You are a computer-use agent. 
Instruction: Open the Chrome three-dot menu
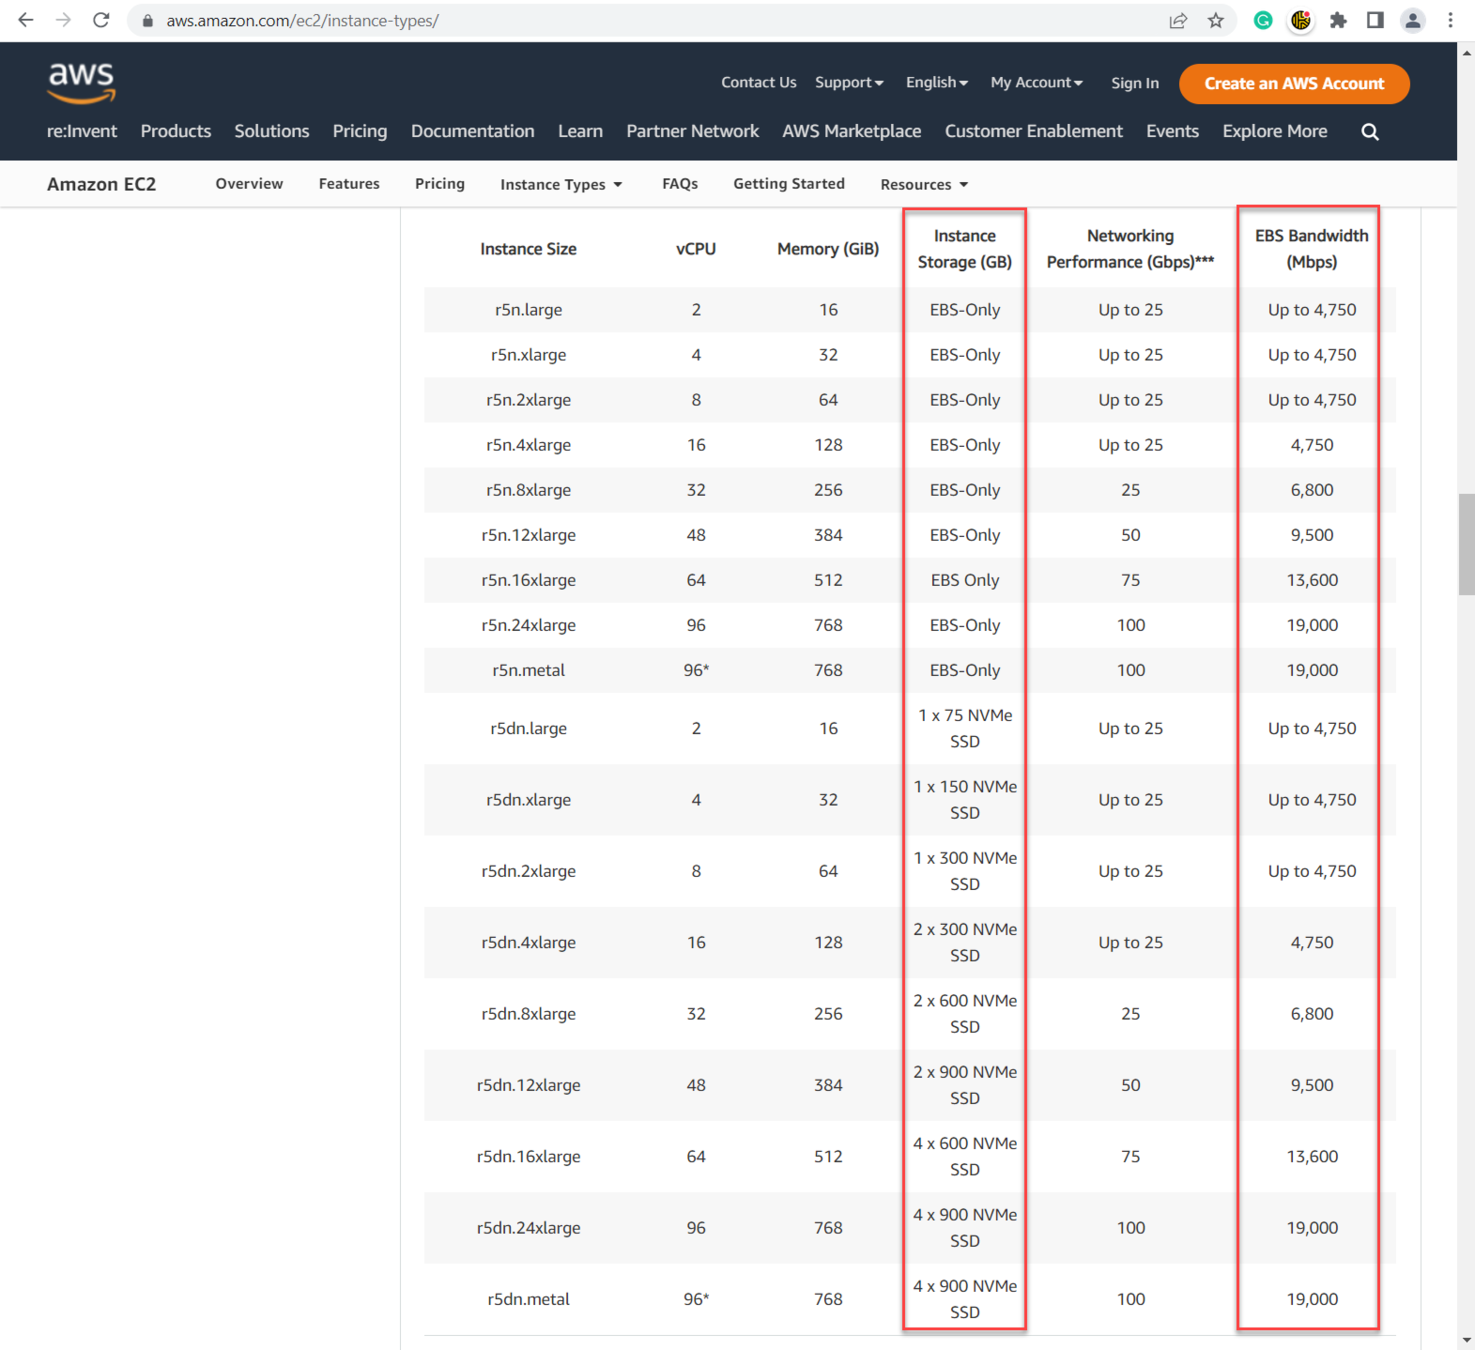click(1450, 20)
